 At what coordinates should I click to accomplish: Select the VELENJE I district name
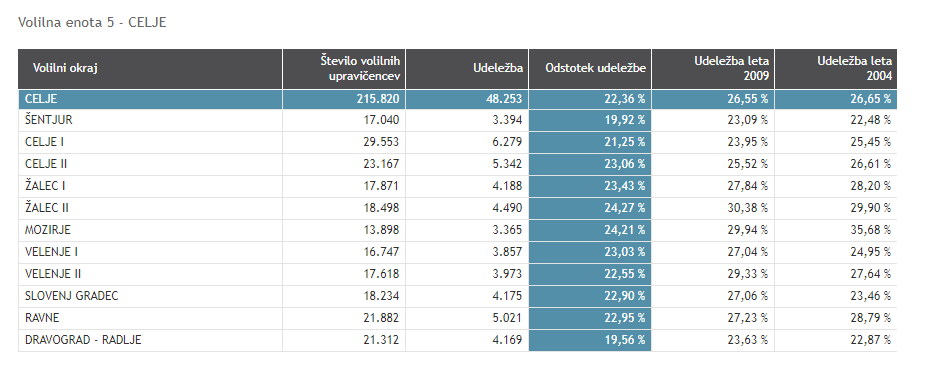coord(51,252)
